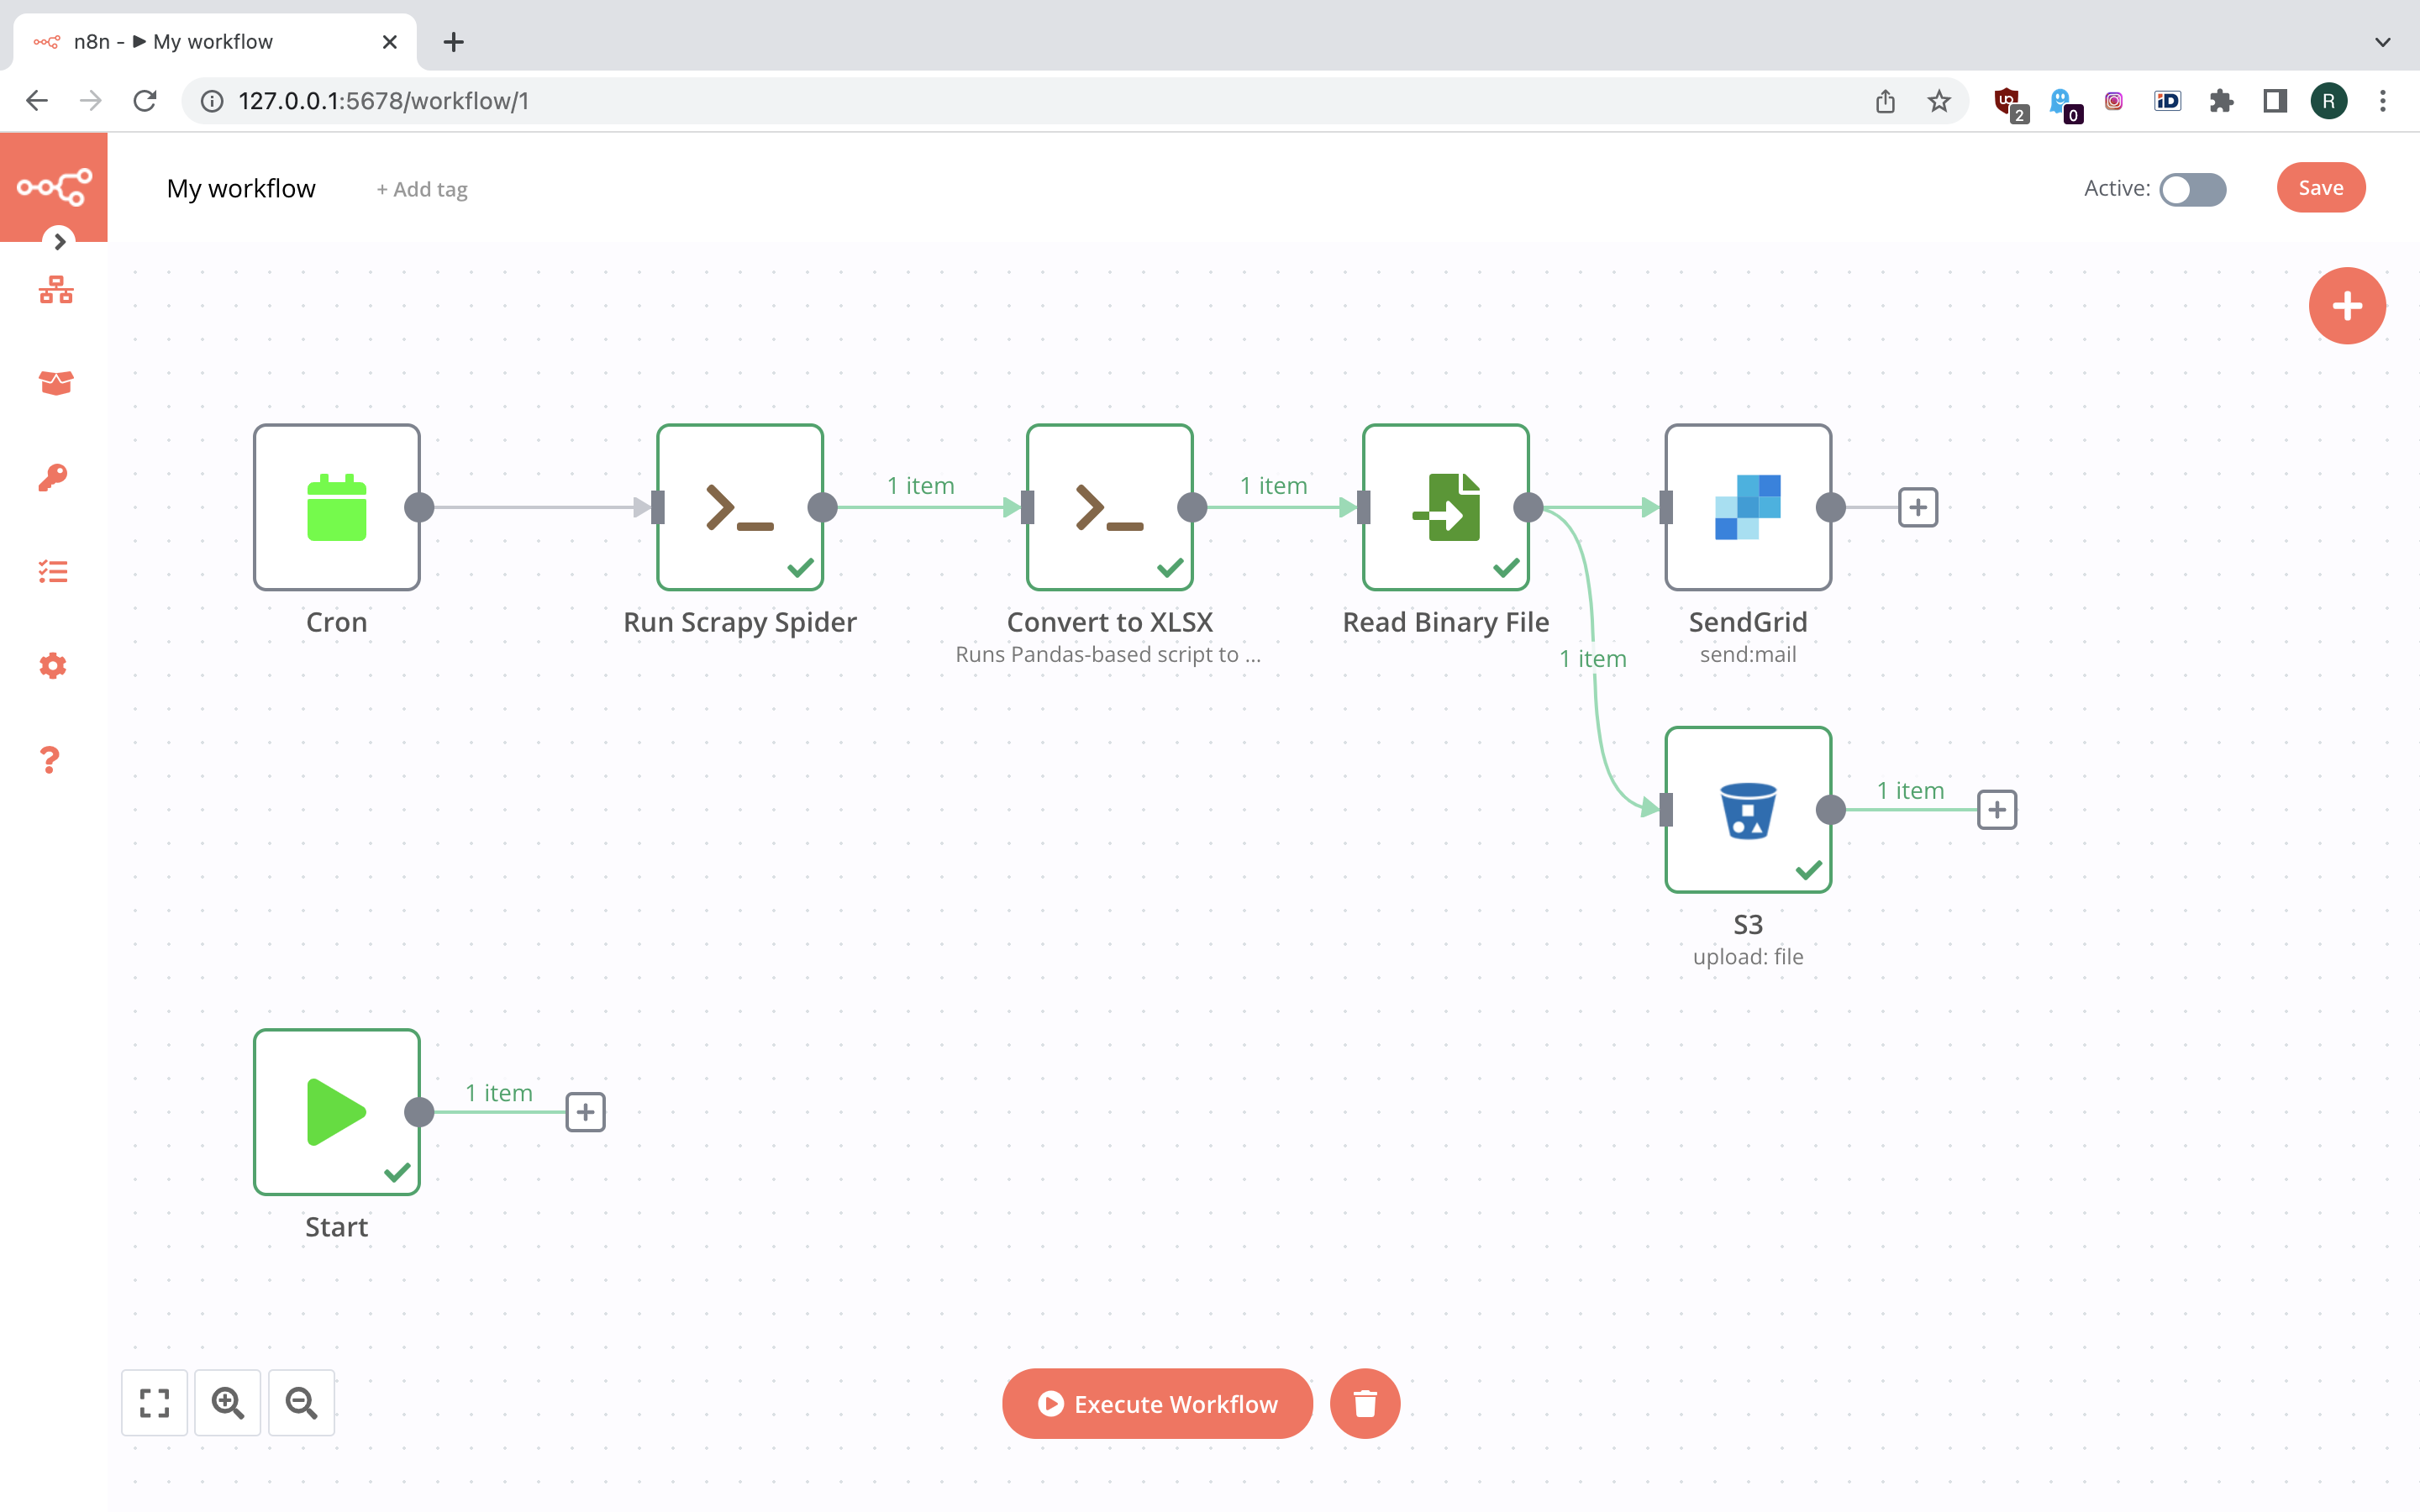The width and height of the screenshot is (2420, 1512).
Task: Click the 'send:mail' subtitle under SendGrid
Action: (x=1748, y=654)
